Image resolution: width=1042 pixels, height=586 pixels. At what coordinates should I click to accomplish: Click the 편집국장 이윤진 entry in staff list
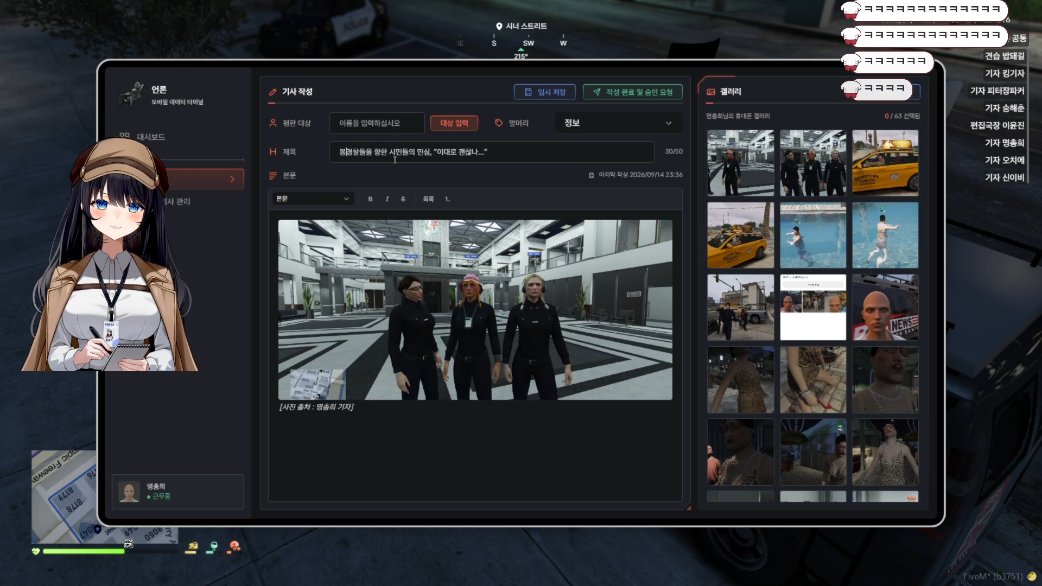click(x=997, y=125)
